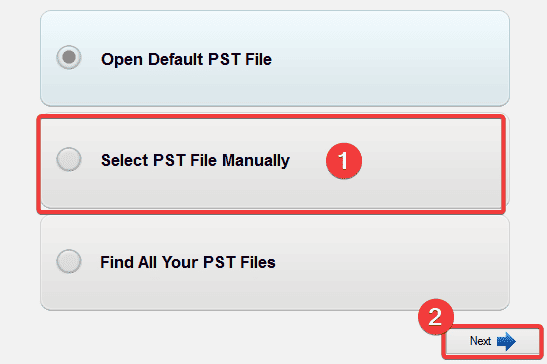Click the blue arrow icon on Next

pyautogui.click(x=506, y=341)
